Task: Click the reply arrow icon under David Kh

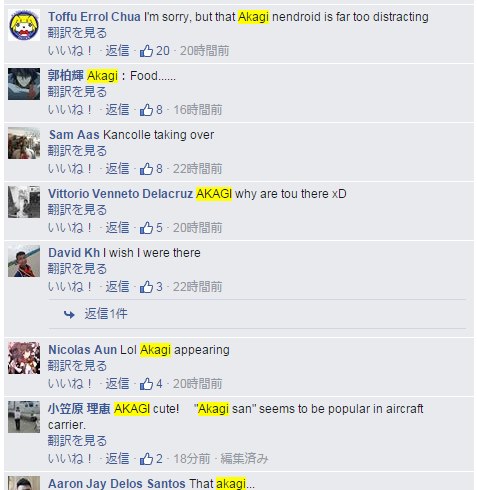Action: pos(69,314)
